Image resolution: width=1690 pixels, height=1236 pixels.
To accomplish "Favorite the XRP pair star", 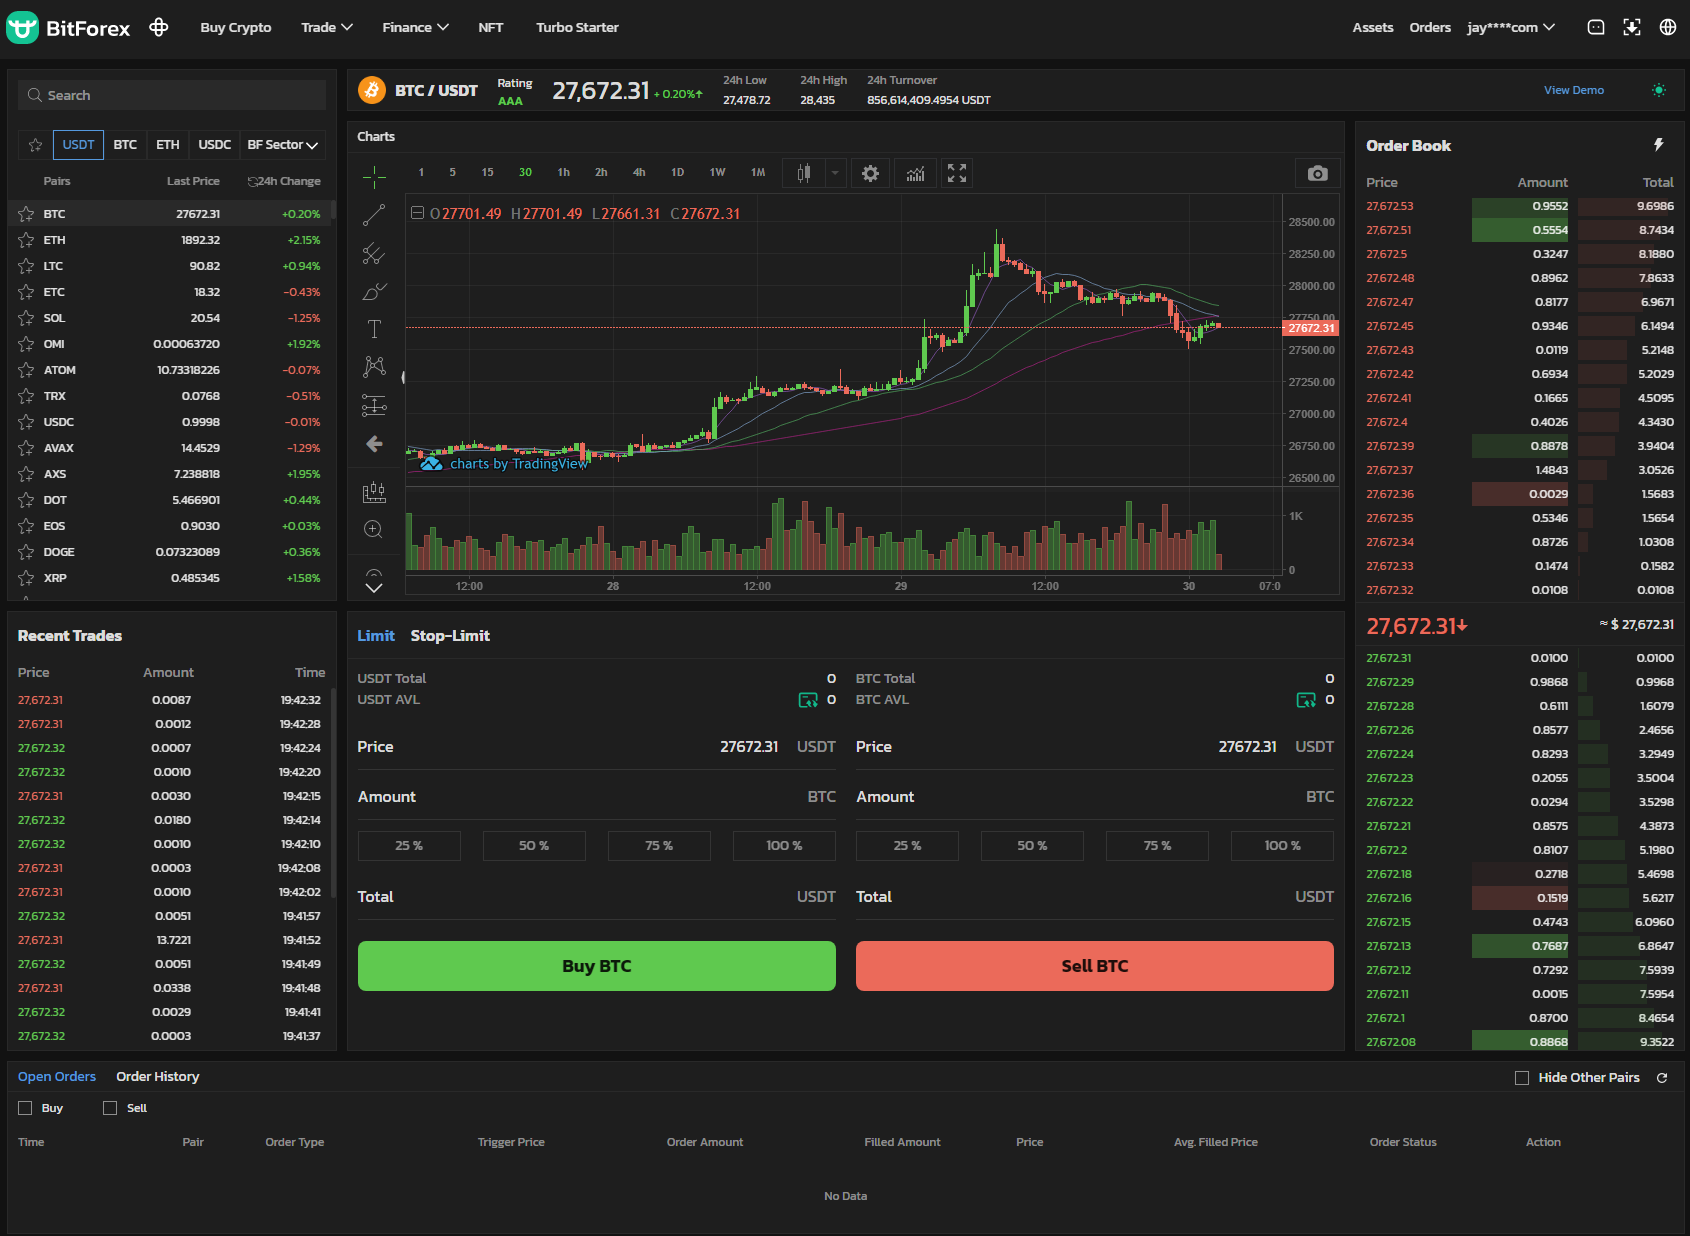I will 26,578.
